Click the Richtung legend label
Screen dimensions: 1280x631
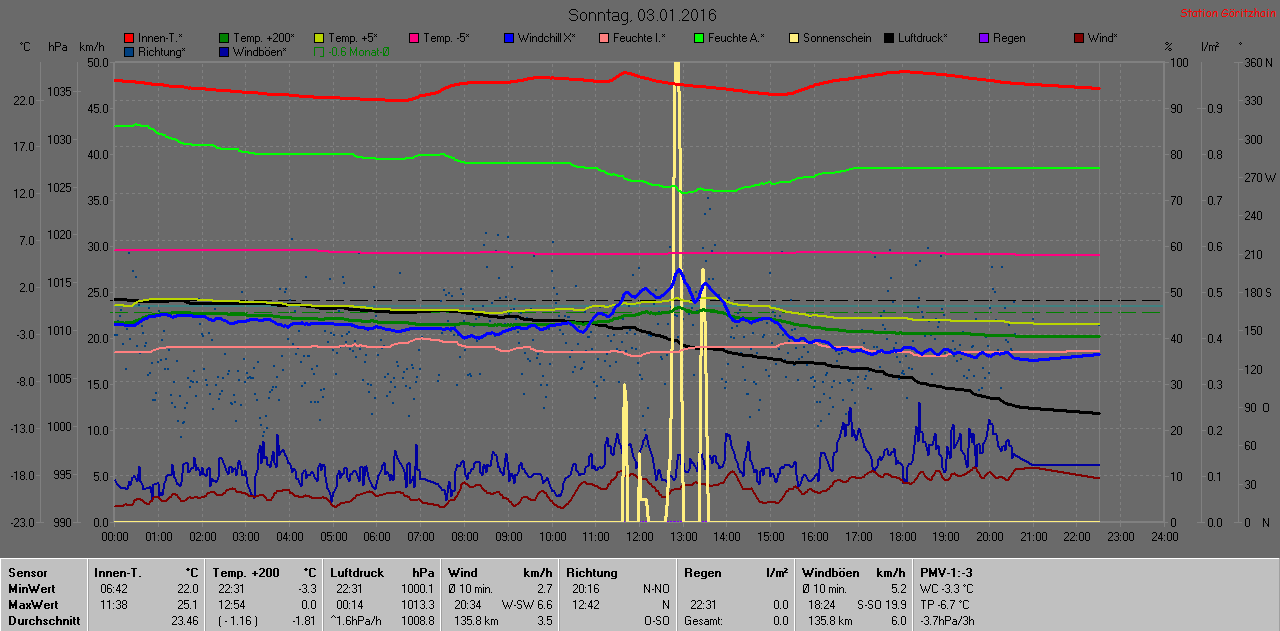coord(162,51)
